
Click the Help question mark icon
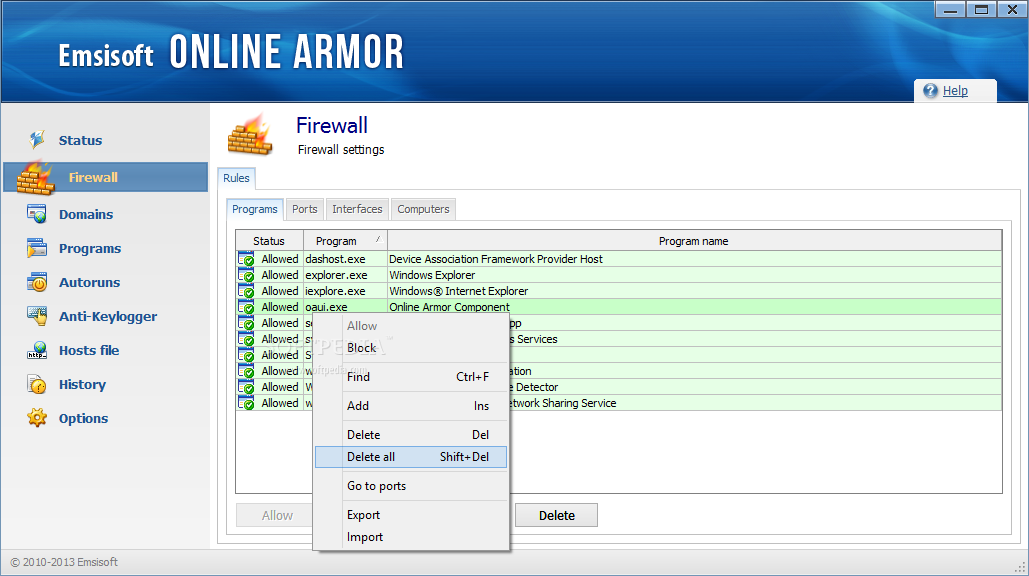click(930, 91)
